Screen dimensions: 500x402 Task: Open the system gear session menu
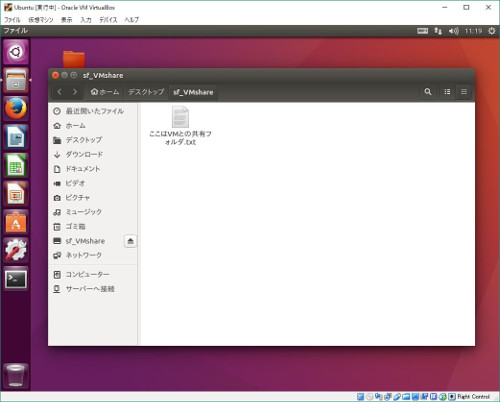(491, 31)
